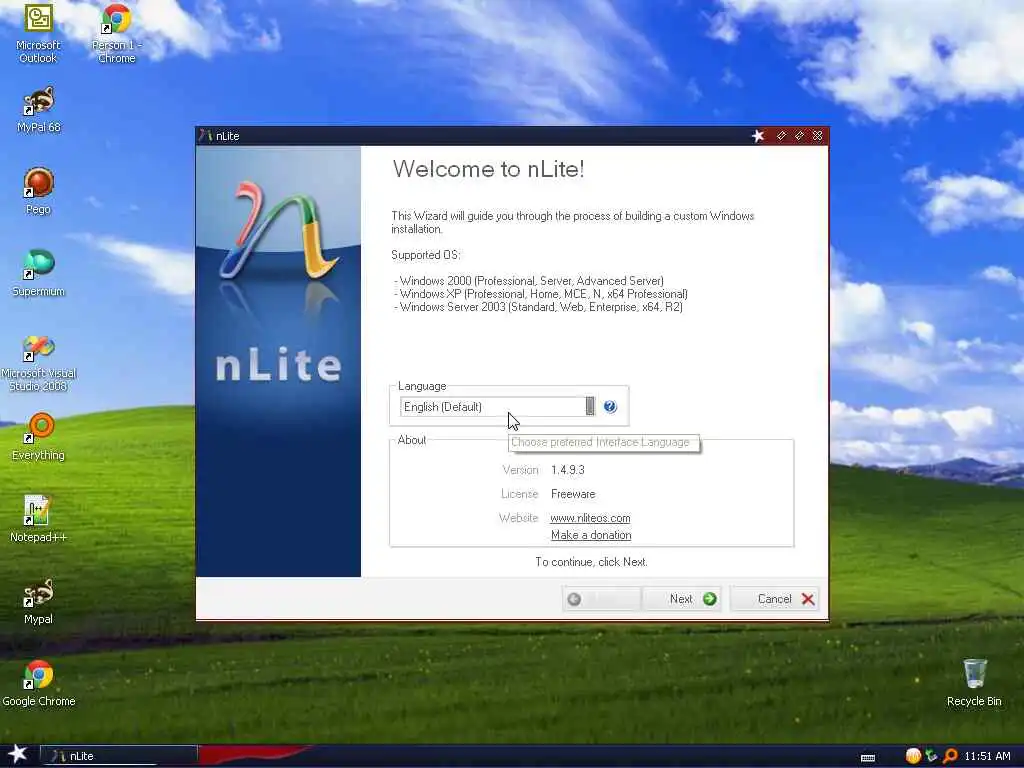Follow the Make a donation link
Image resolution: width=1024 pixels, height=768 pixels.
point(591,535)
